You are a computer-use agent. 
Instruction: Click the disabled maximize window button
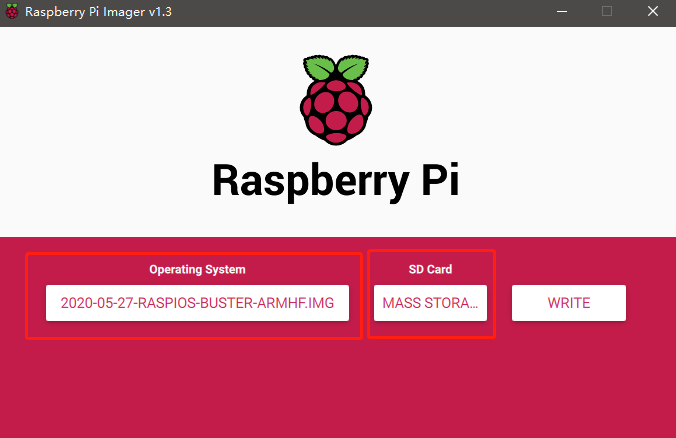pyautogui.click(x=607, y=12)
